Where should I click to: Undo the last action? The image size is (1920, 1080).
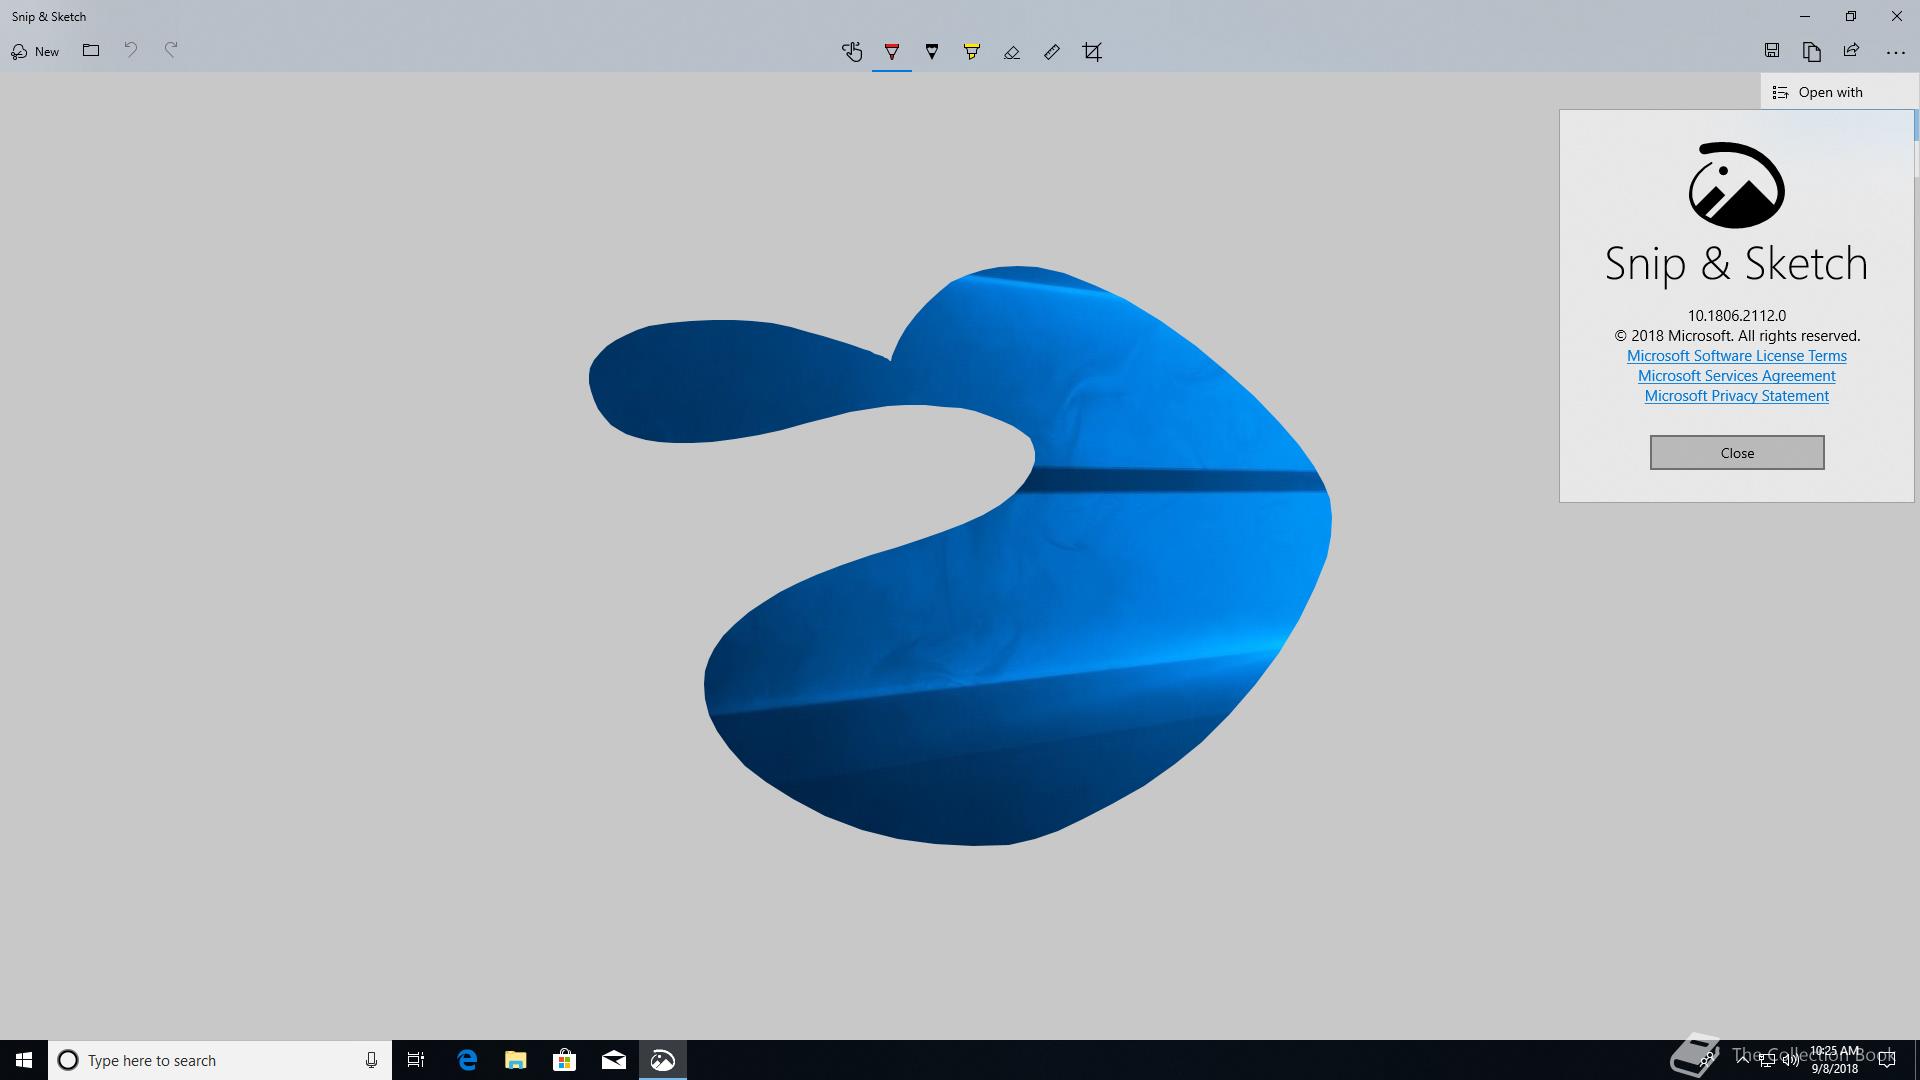[x=131, y=51]
